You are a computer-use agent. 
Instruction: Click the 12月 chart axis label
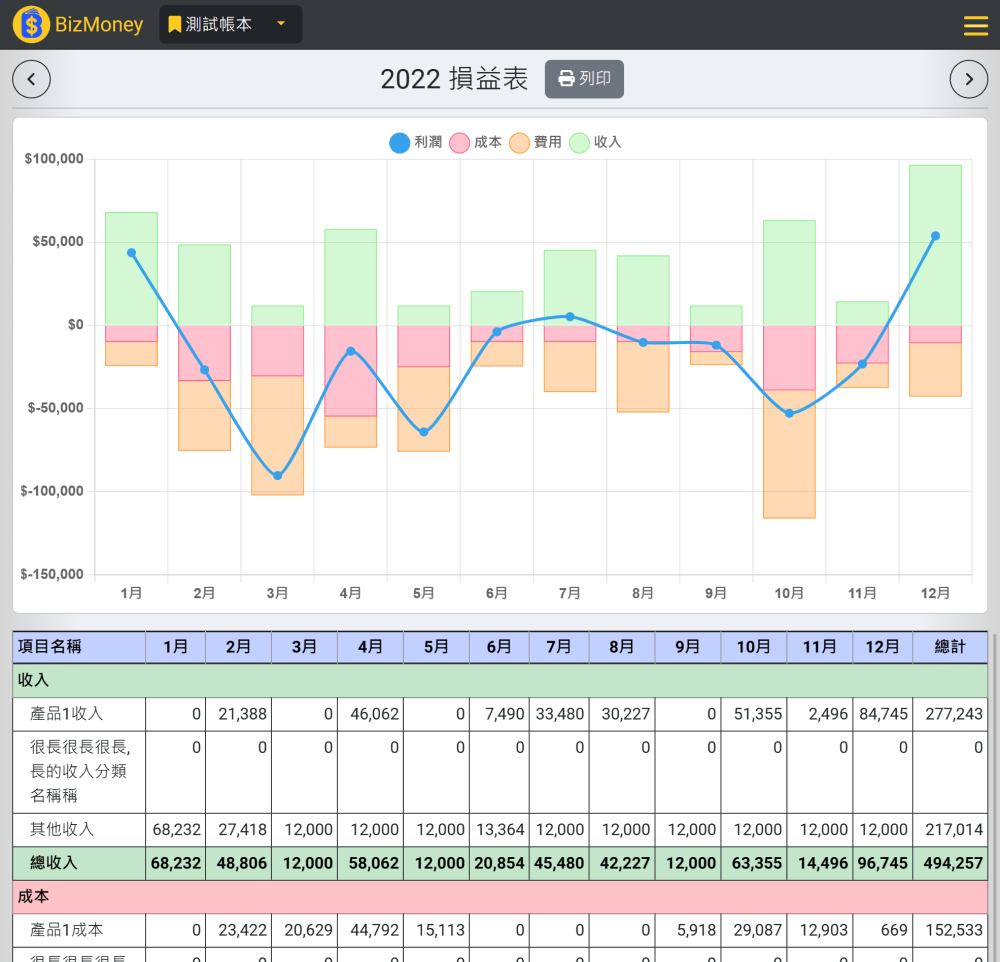[936, 593]
